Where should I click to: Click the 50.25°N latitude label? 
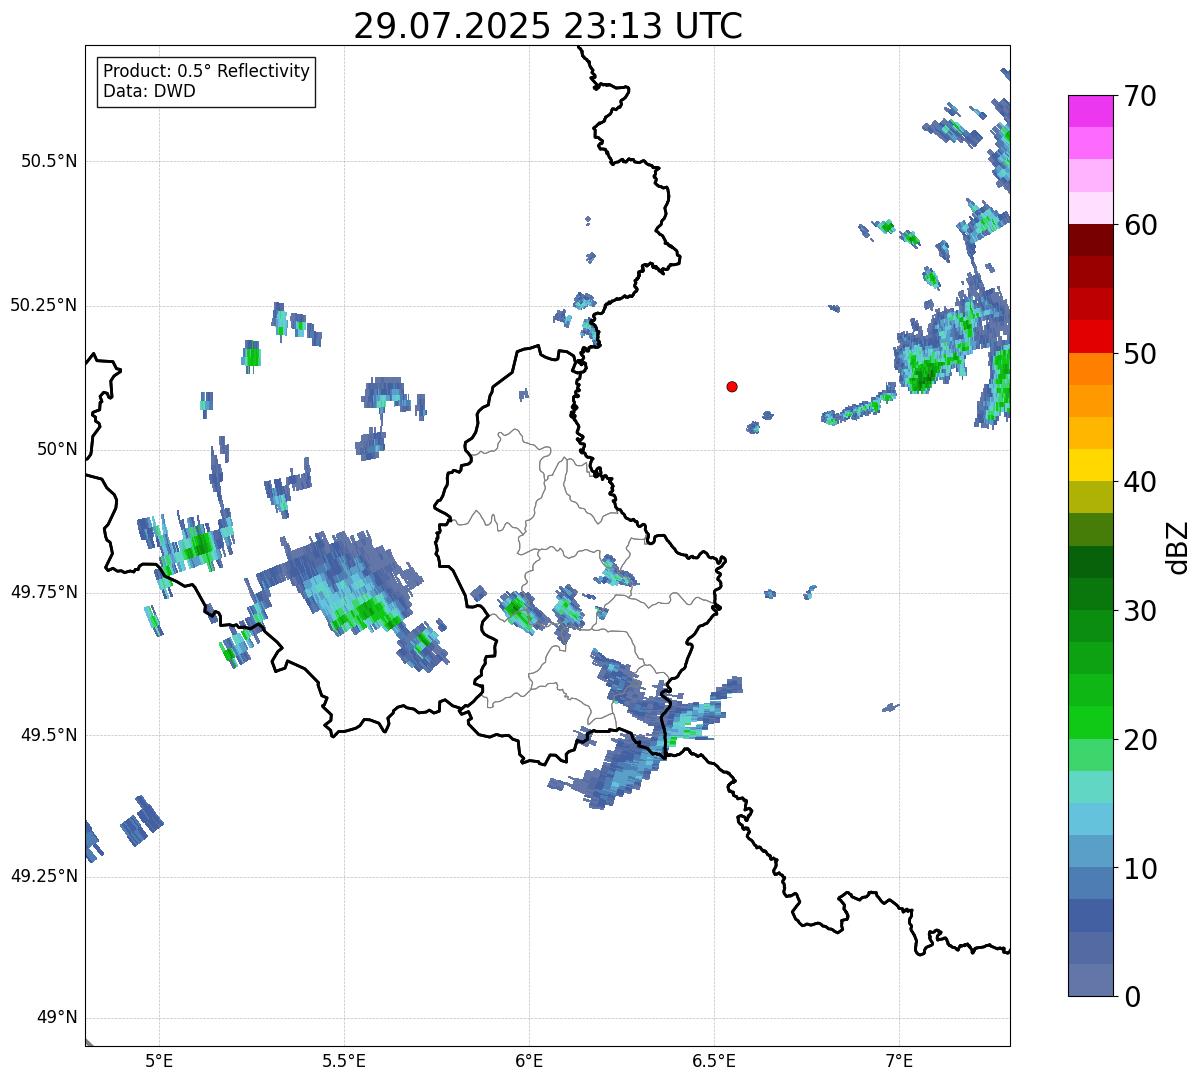tap(44, 306)
